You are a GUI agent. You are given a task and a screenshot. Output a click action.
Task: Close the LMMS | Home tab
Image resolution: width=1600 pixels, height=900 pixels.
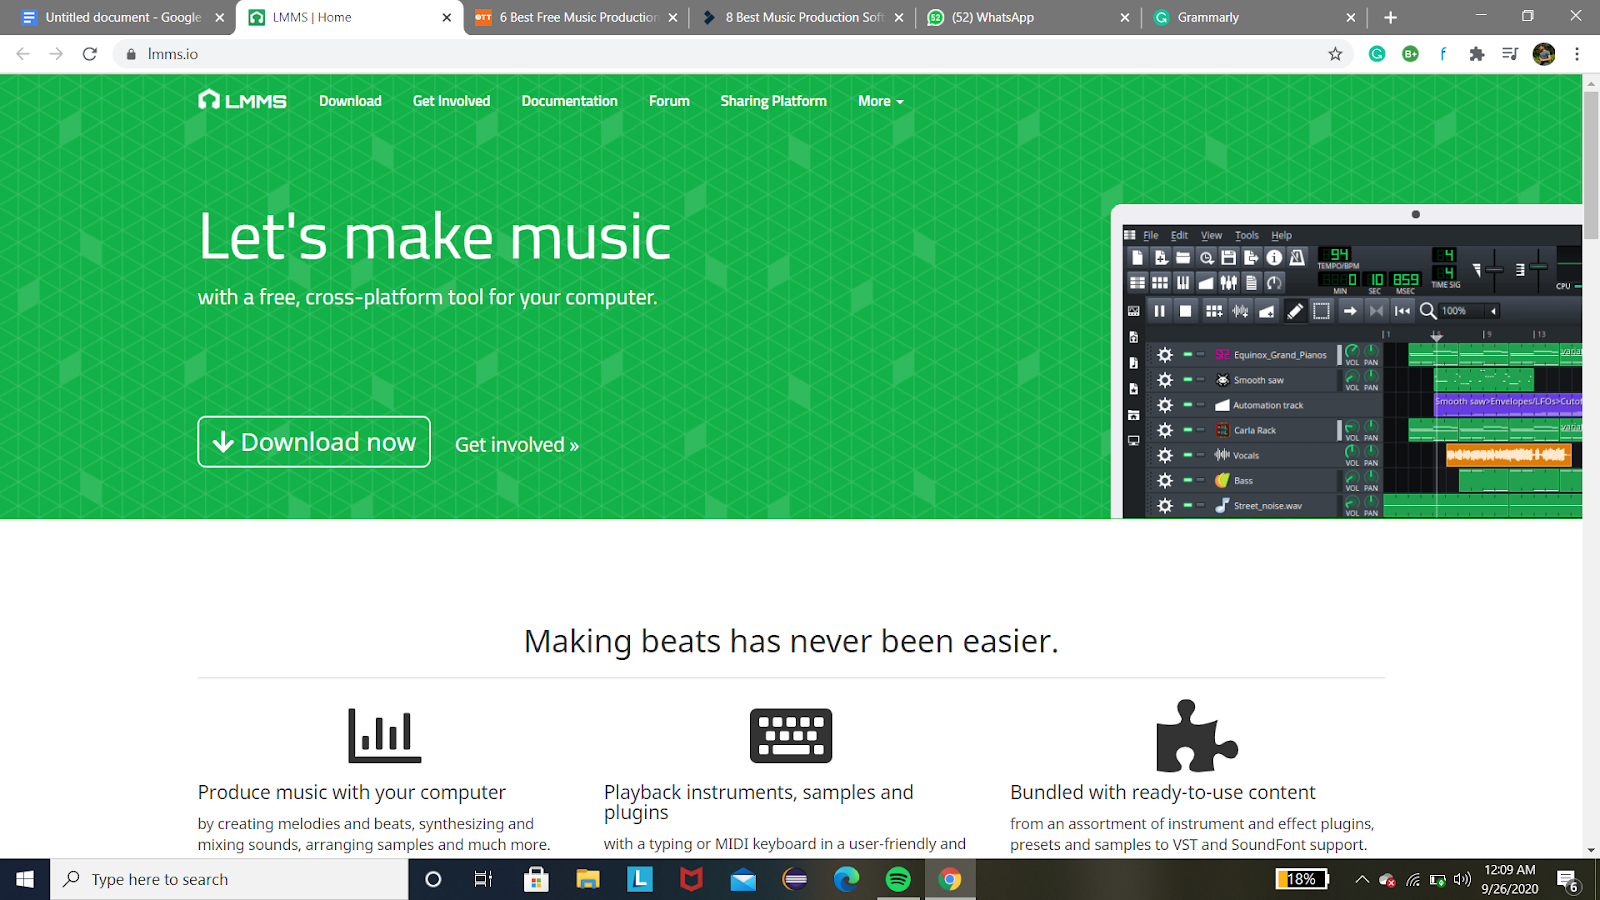point(447,17)
